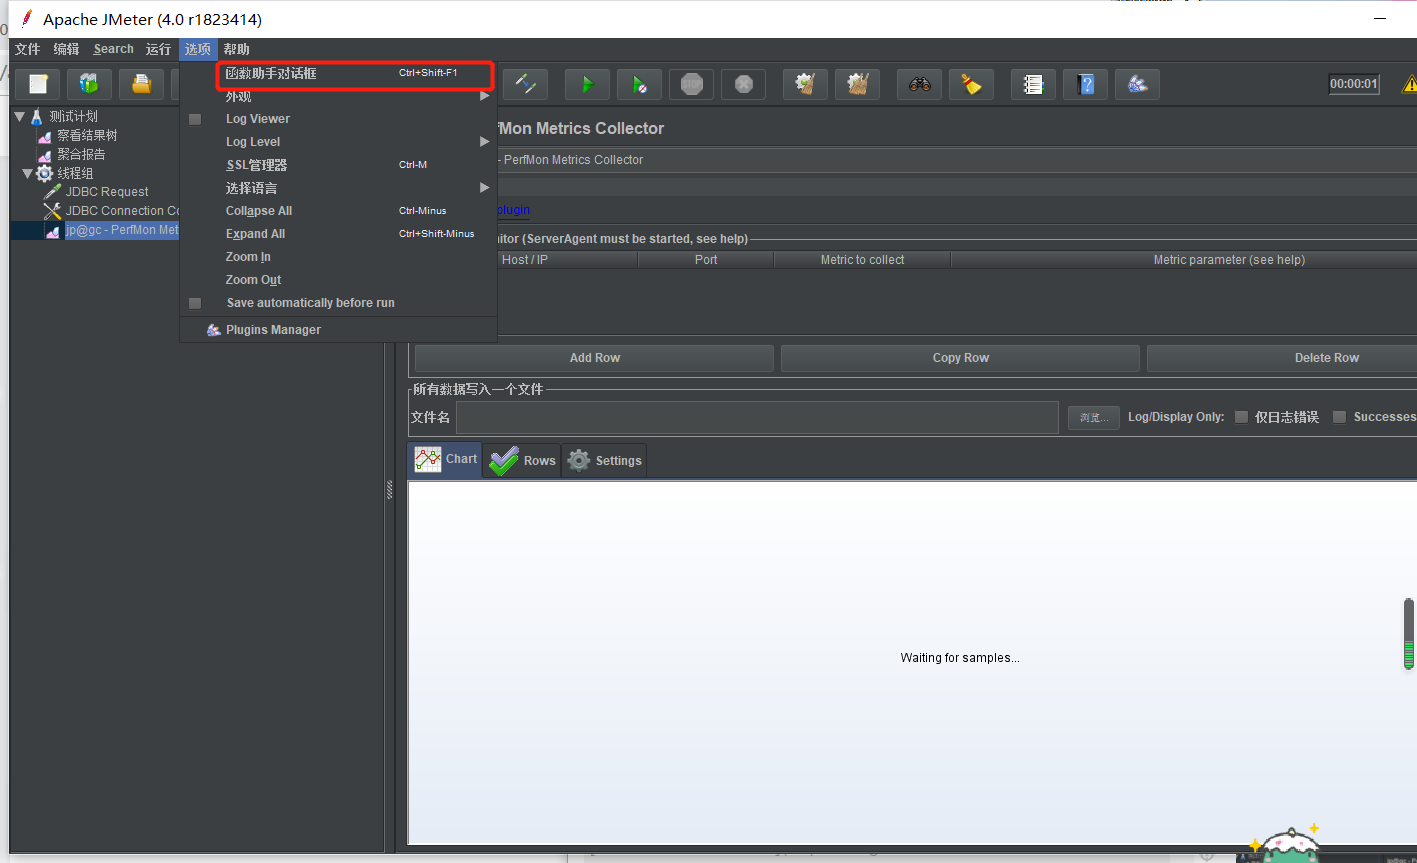1417x863 pixels.
Task: Open Search with the binoculars icon
Action: pyautogui.click(x=920, y=84)
